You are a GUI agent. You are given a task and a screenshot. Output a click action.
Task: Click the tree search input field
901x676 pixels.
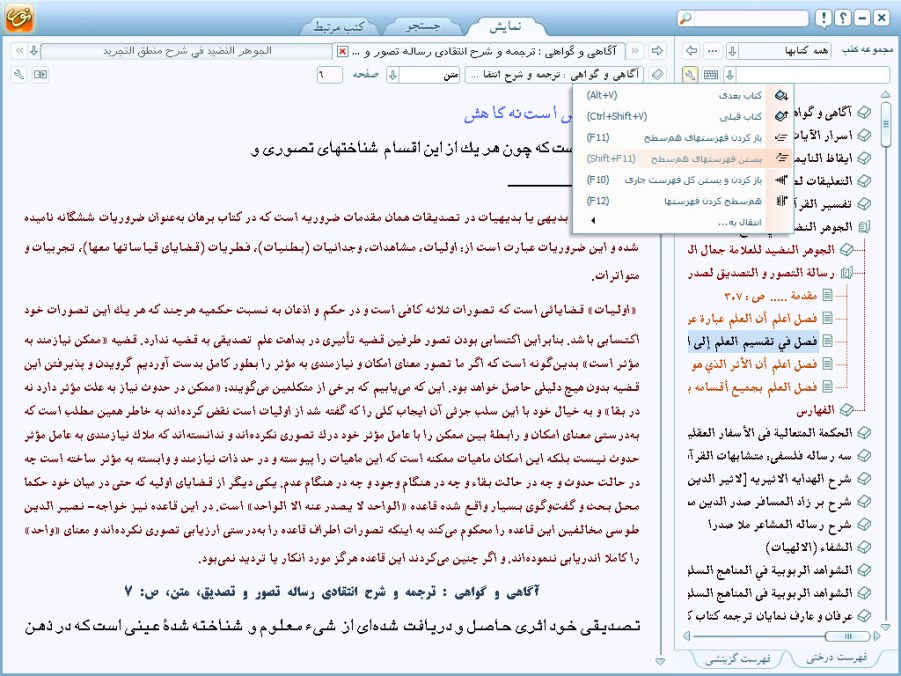(813, 75)
